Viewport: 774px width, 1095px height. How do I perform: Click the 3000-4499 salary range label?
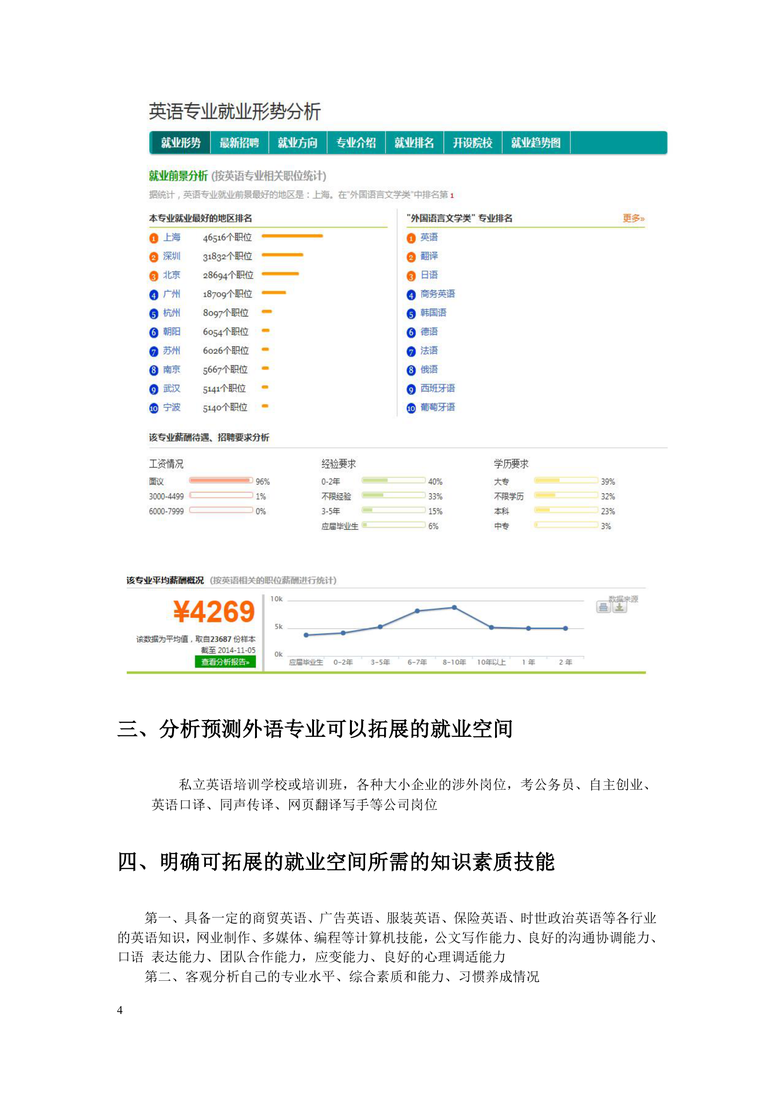click(x=166, y=496)
